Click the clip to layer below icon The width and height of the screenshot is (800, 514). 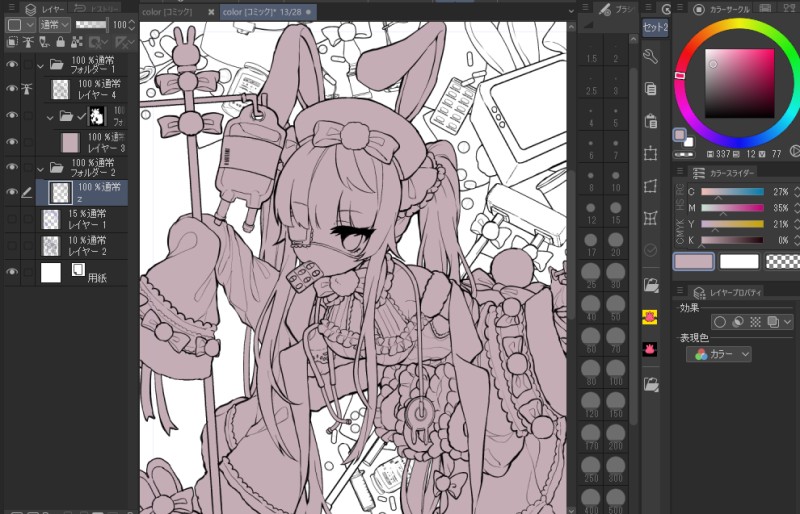click(x=12, y=42)
